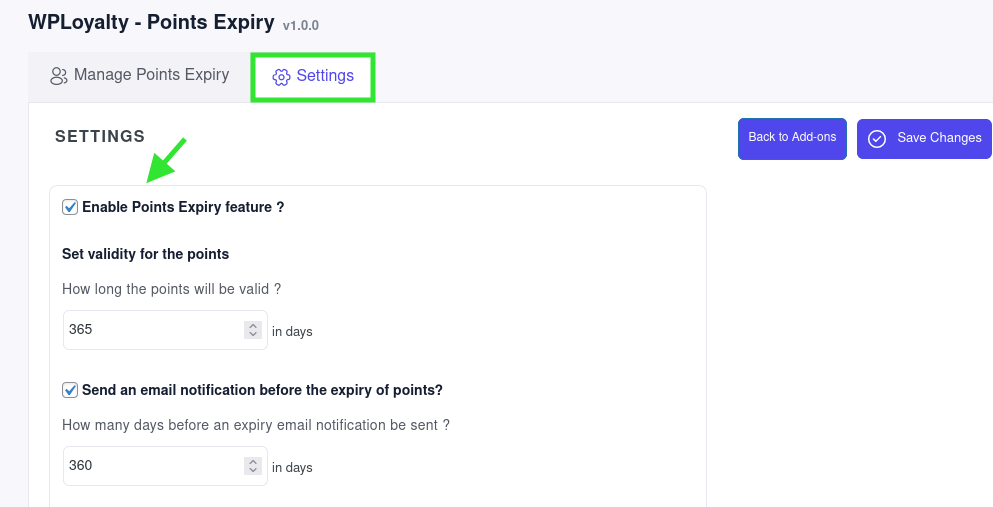Open the Settings tab
This screenshot has height=507, width=993.
coord(313,77)
